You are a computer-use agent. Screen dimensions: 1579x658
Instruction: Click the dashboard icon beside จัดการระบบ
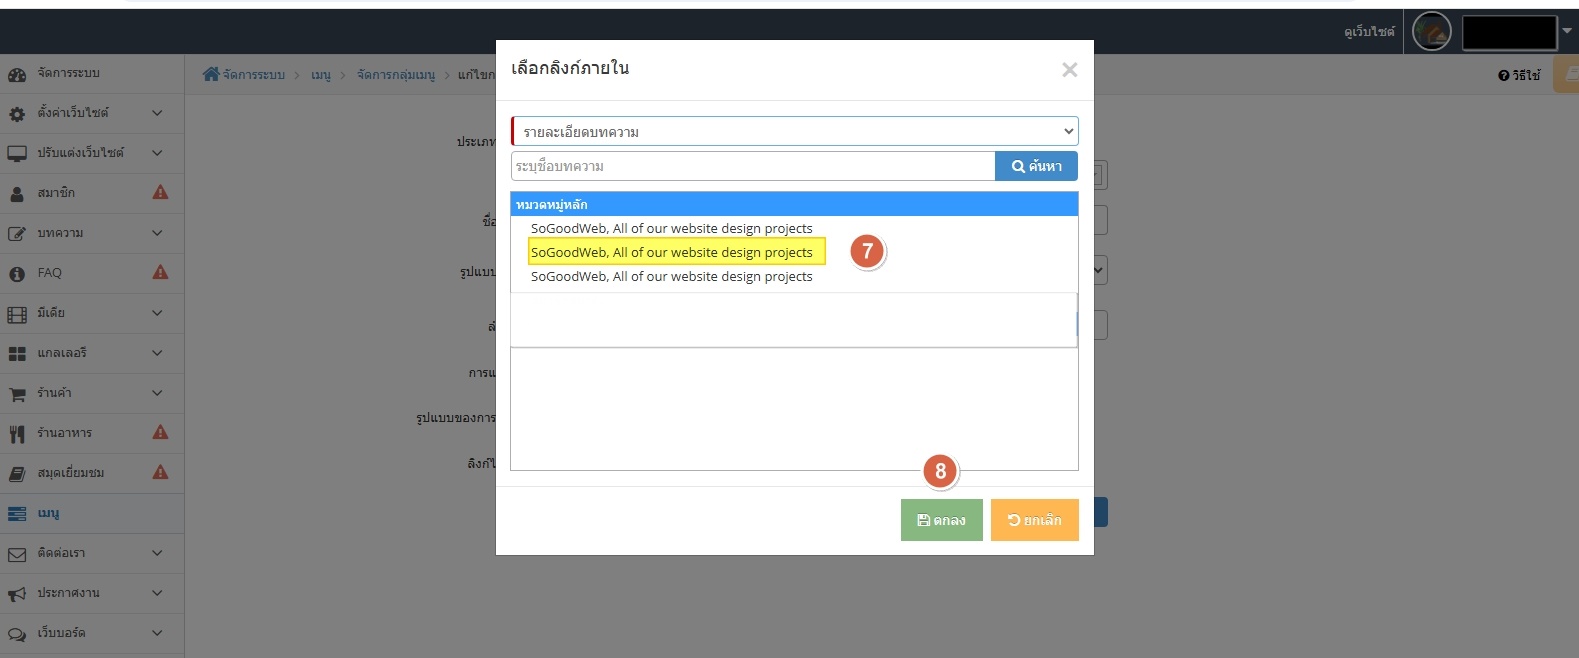[17, 75]
